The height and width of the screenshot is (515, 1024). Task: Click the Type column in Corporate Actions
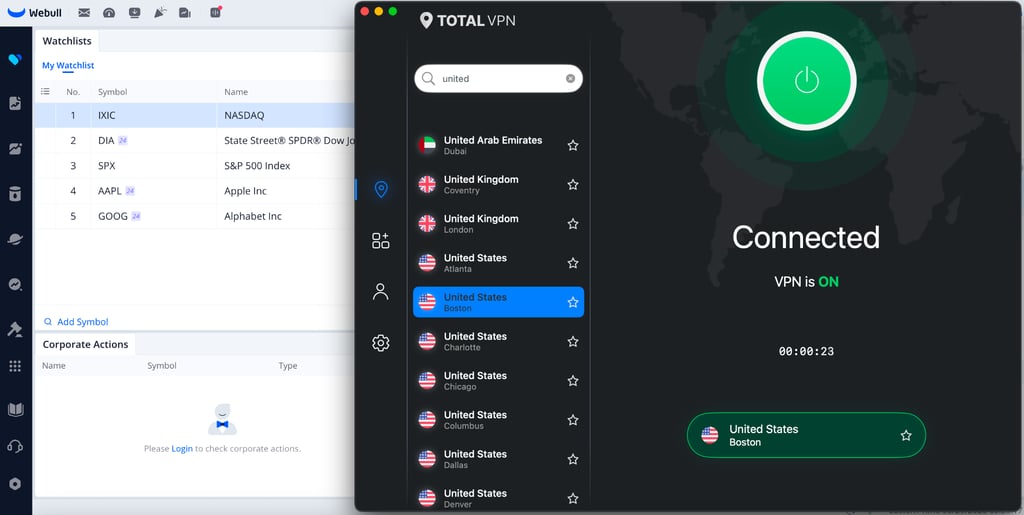tap(288, 366)
